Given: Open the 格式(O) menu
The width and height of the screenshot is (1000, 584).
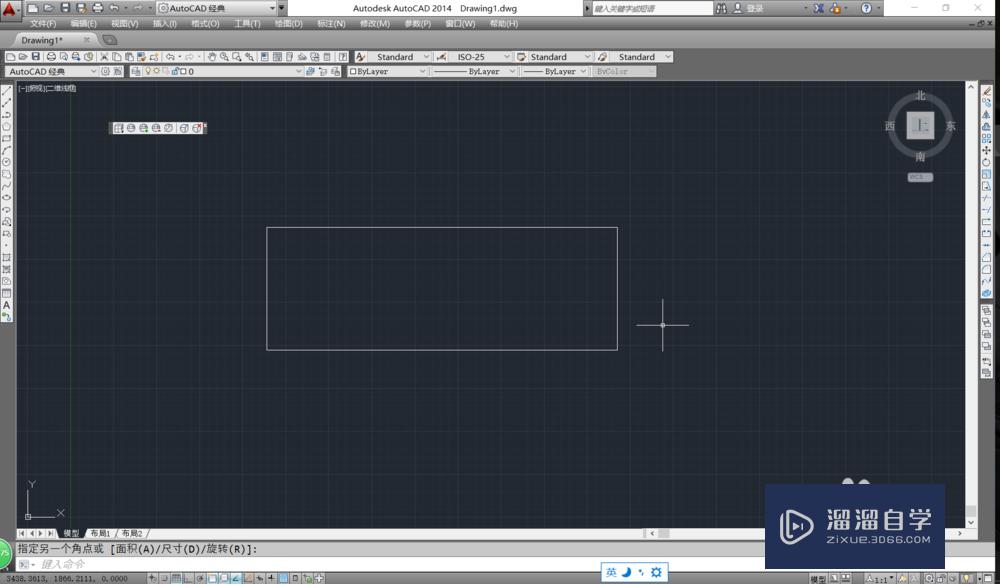Looking at the screenshot, I should [x=205, y=24].
